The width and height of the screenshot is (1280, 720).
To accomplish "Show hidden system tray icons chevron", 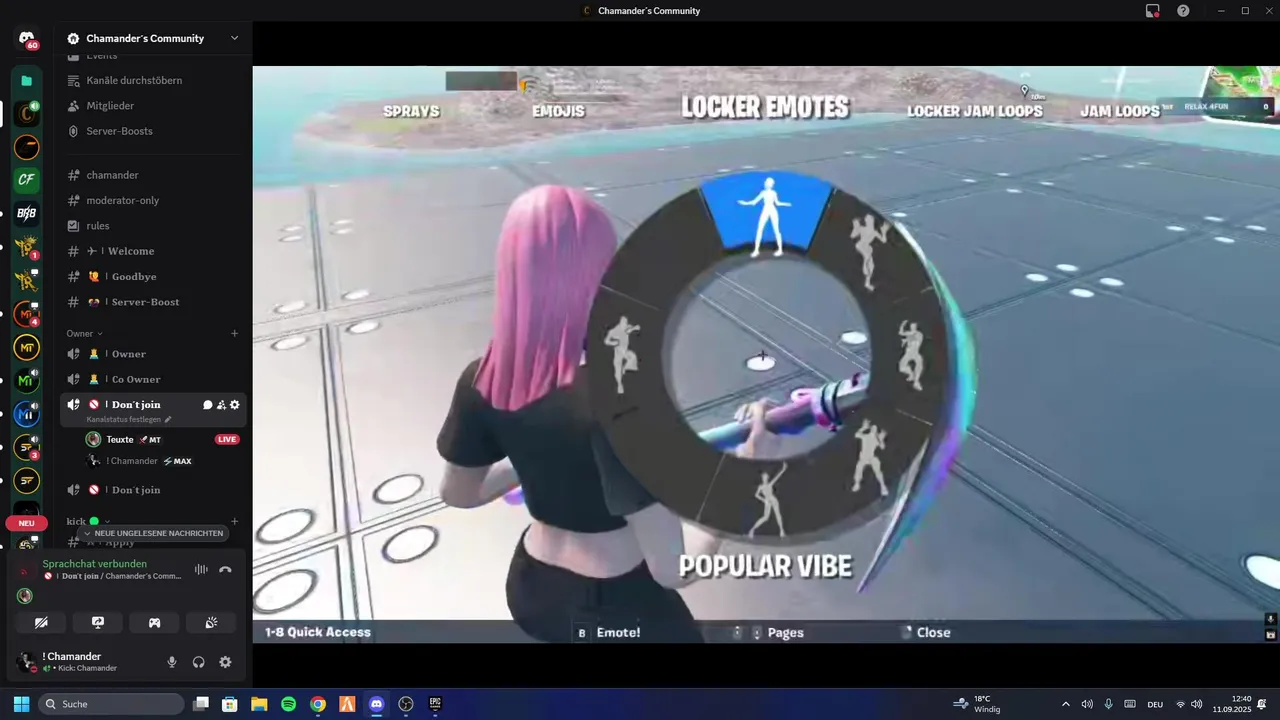I will (1065, 704).
